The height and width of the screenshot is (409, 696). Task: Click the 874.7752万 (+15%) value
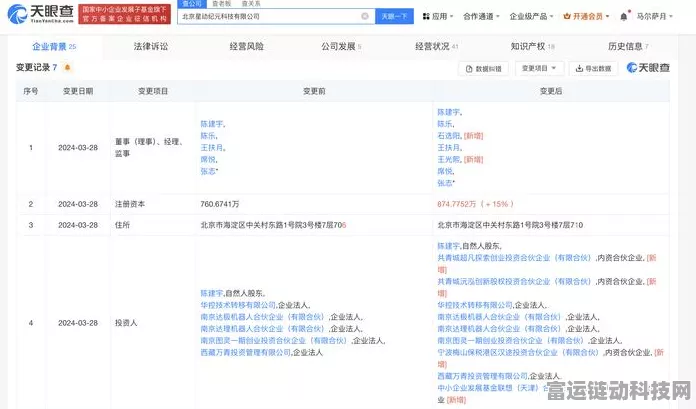pyautogui.click(x=475, y=204)
